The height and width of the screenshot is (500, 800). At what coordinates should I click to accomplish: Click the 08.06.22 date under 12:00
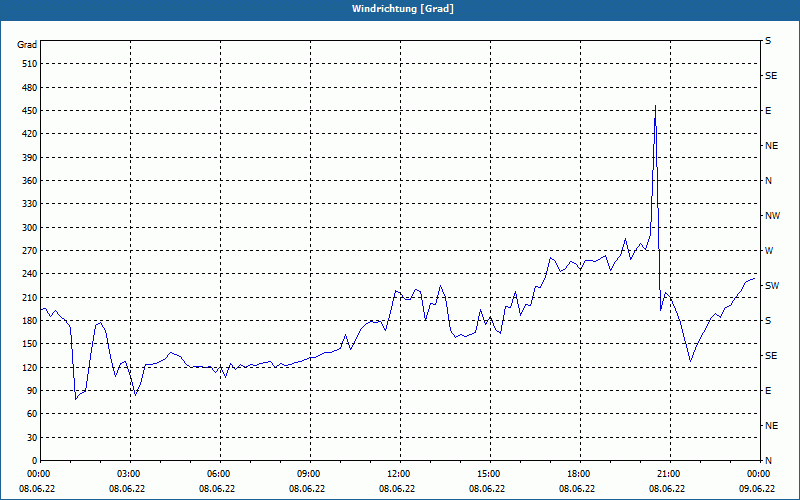pos(397,489)
